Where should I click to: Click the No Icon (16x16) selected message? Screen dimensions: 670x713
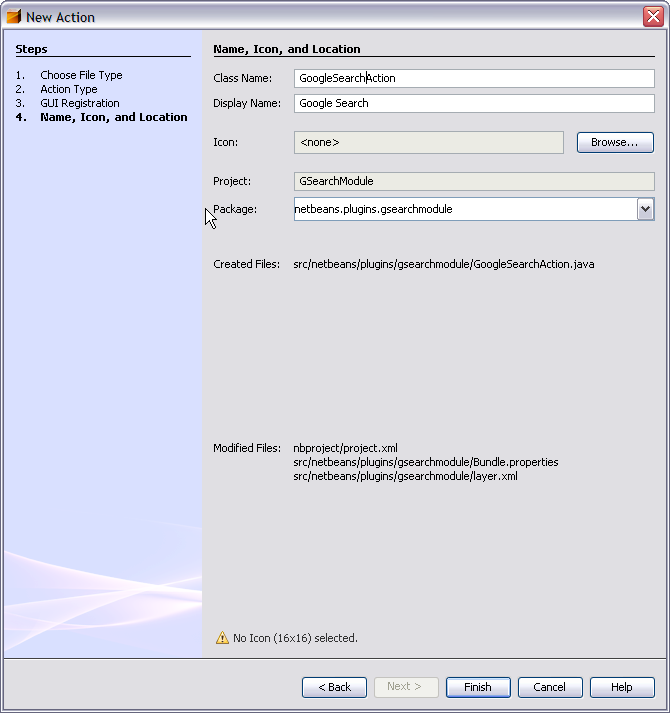click(x=295, y=638)
